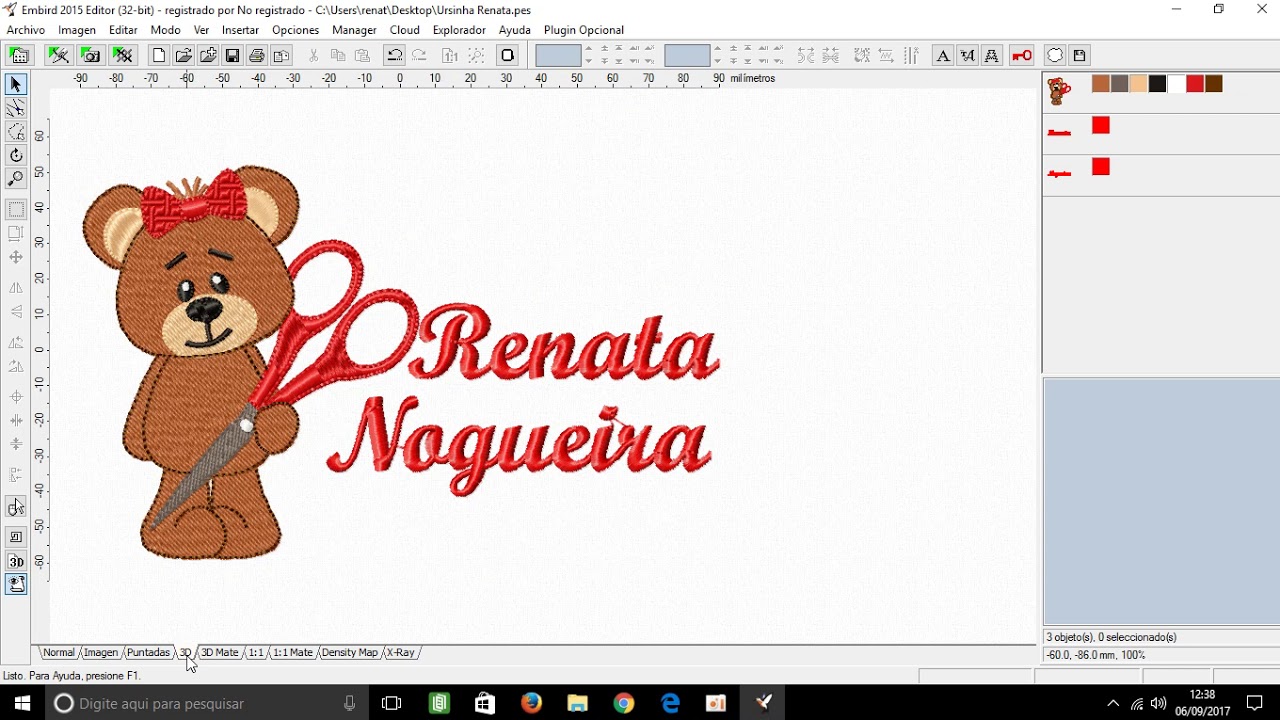Click the green needle toolbar icon

click(x=59, y=56)
